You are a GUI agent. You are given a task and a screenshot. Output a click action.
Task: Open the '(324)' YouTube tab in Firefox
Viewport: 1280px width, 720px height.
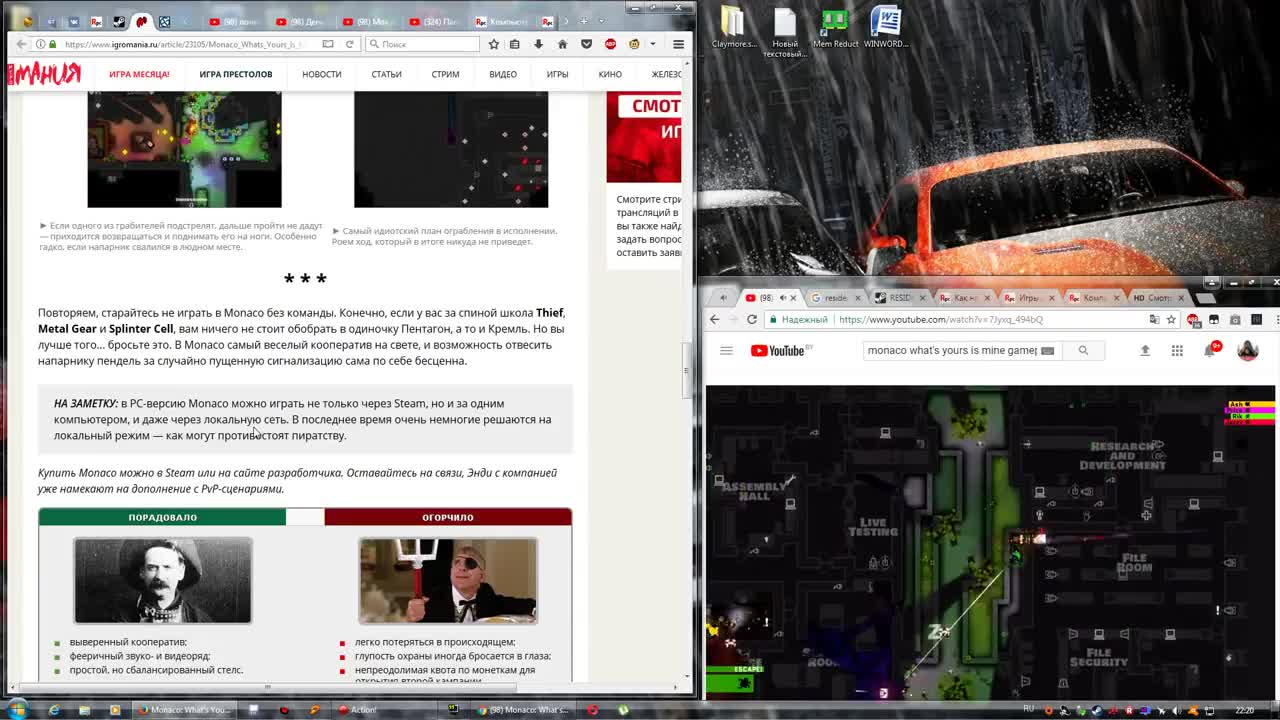pos(435,21)
